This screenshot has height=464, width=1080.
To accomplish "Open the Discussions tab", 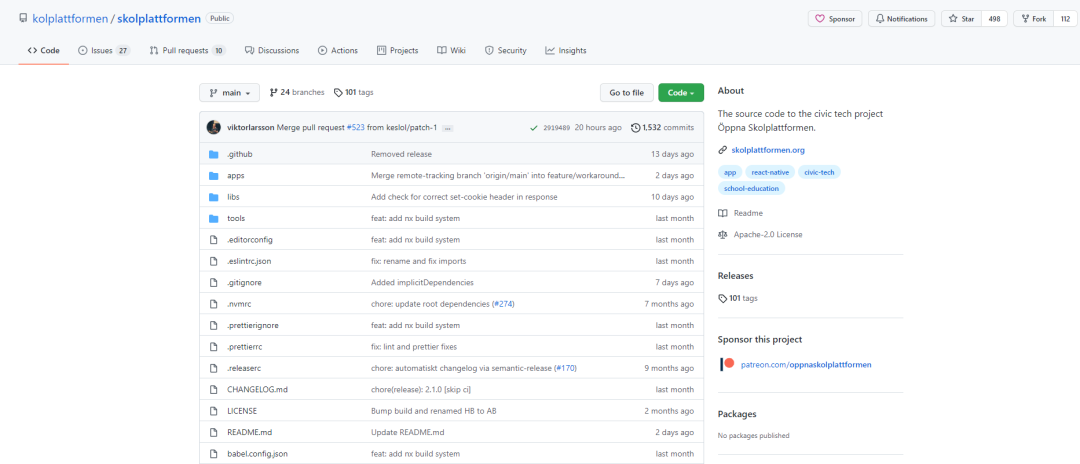I will click(x=272, y=50).
